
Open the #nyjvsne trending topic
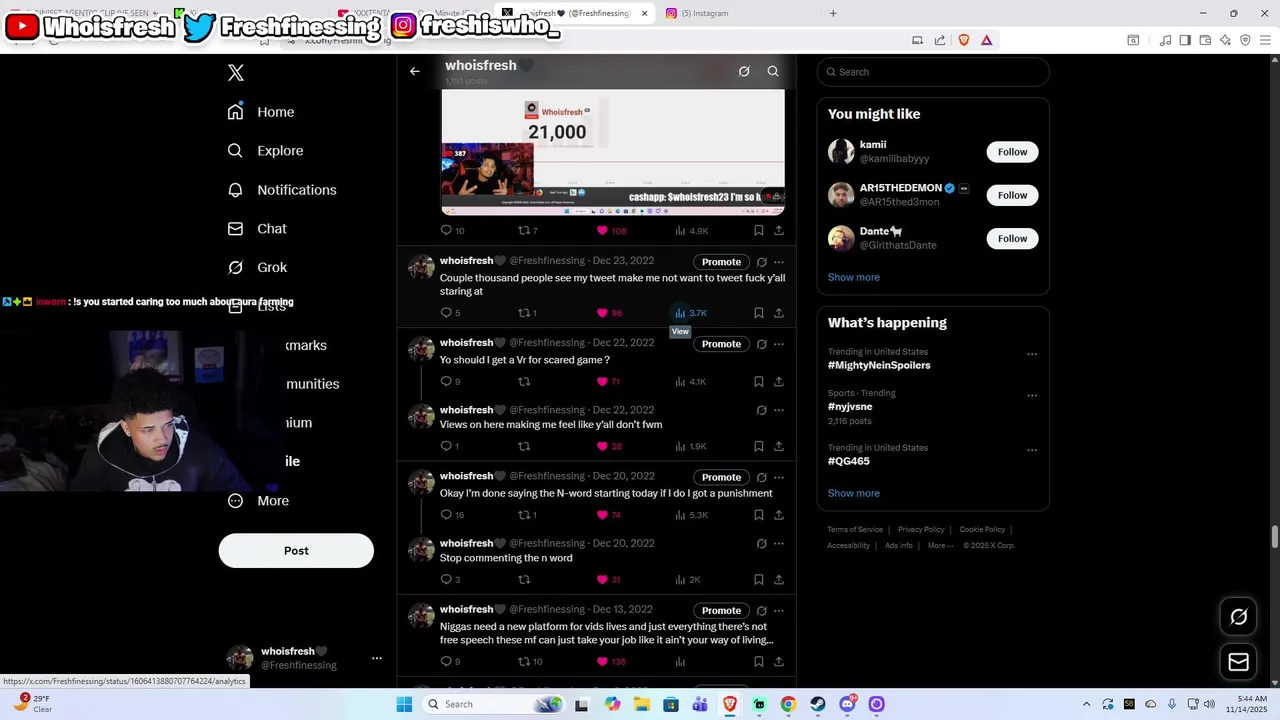[850, 407]
